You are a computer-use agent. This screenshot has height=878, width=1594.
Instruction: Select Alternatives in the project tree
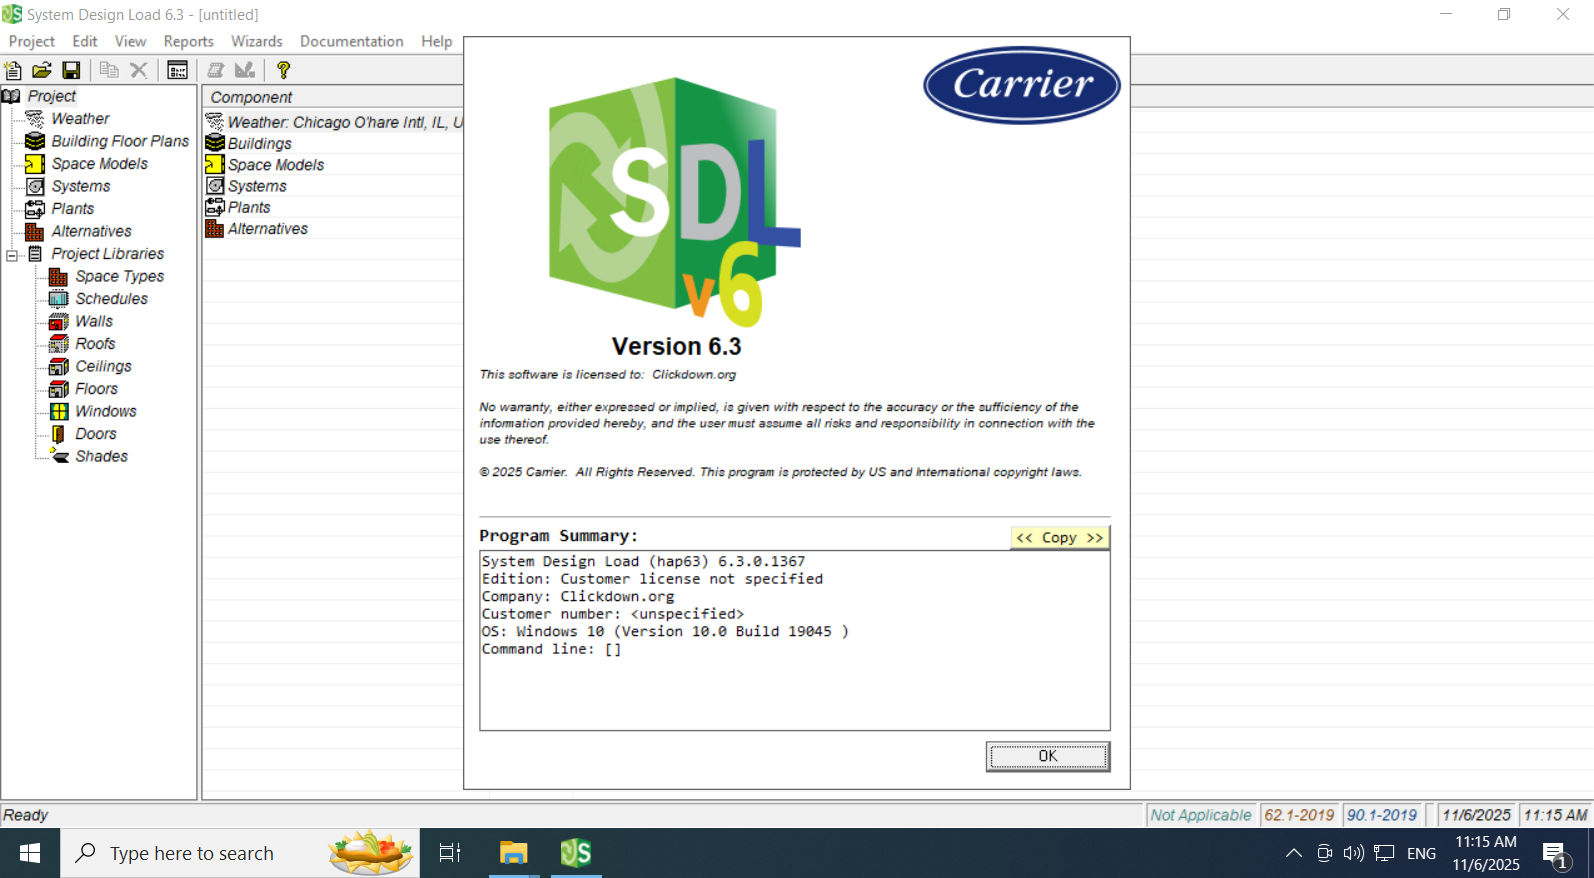click(x=91, y=231)
